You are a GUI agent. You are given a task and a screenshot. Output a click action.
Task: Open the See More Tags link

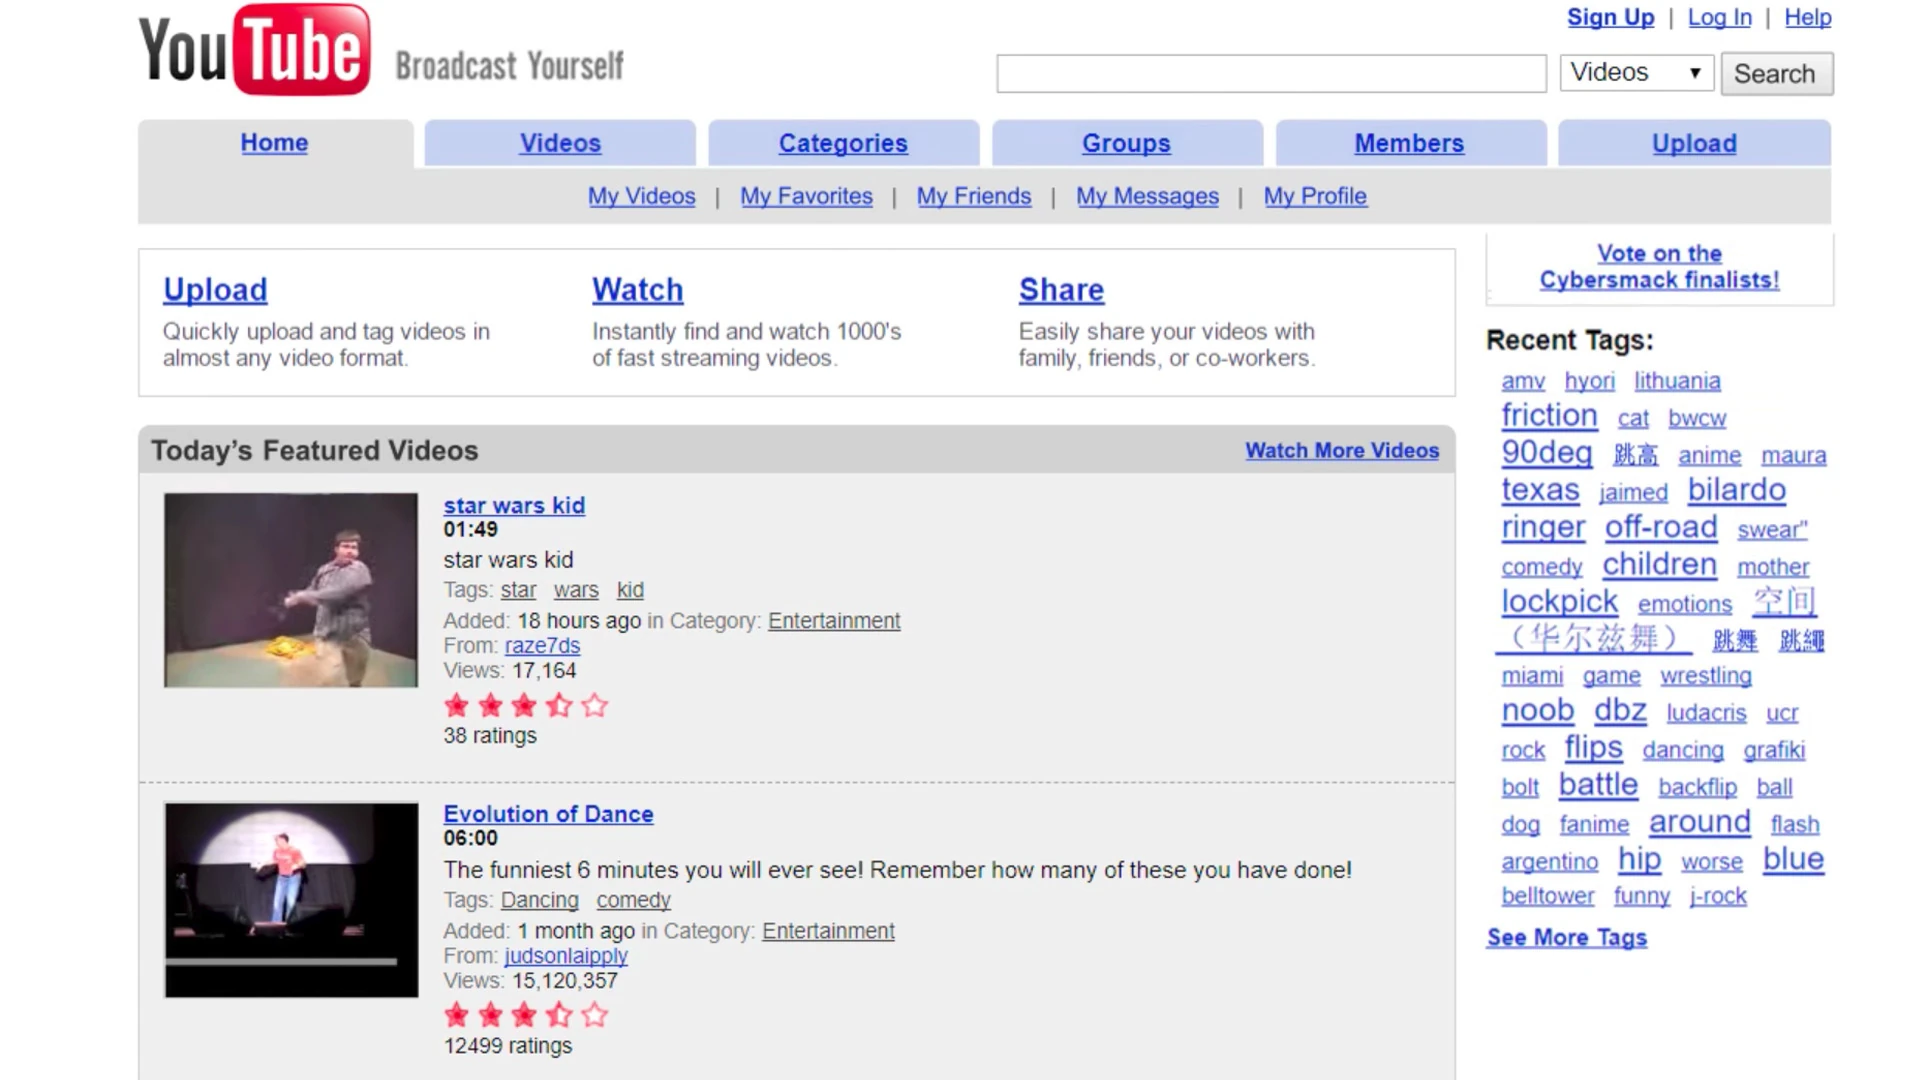tap(1566, 938)
